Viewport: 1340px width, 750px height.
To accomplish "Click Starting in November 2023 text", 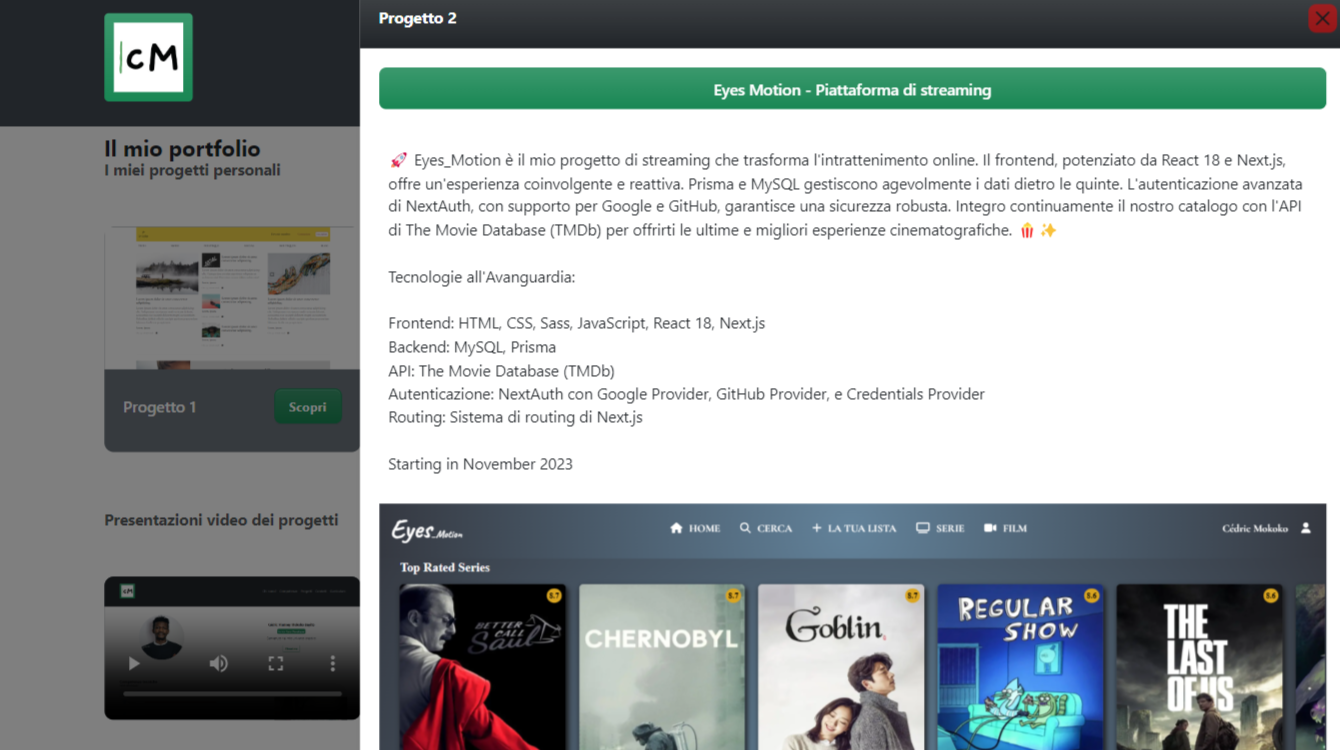I will click(x=480, y=464).
